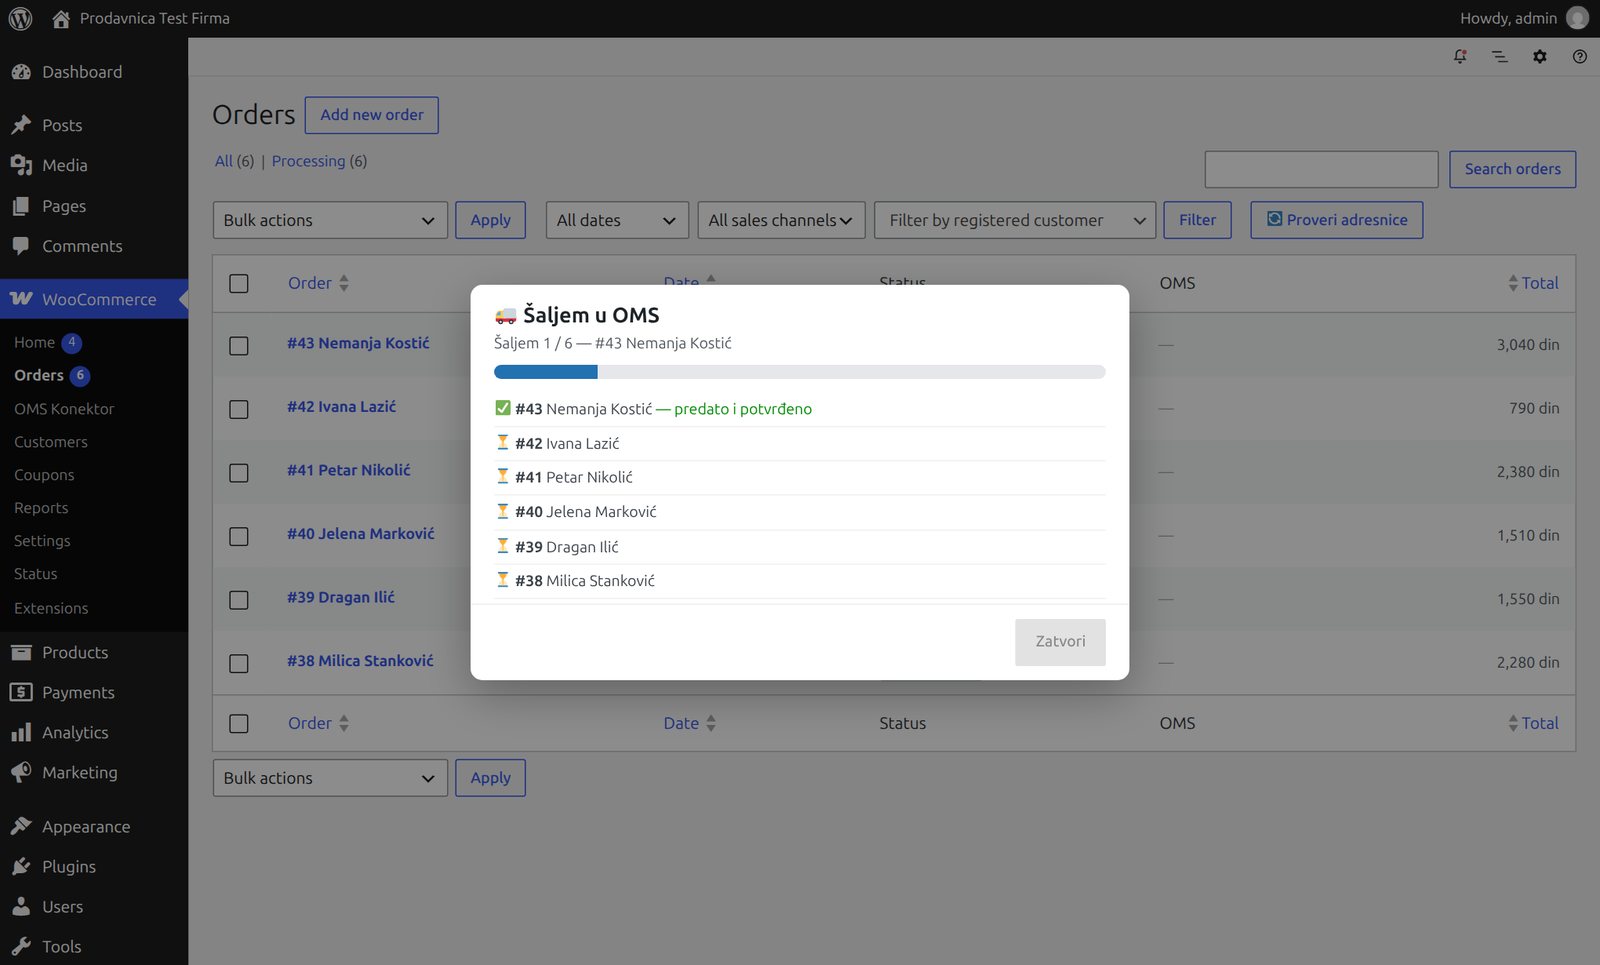The width and height of the screenshot is (1600, 965).
Task: Click the Plugins plug icon
Action: (21, 866)
